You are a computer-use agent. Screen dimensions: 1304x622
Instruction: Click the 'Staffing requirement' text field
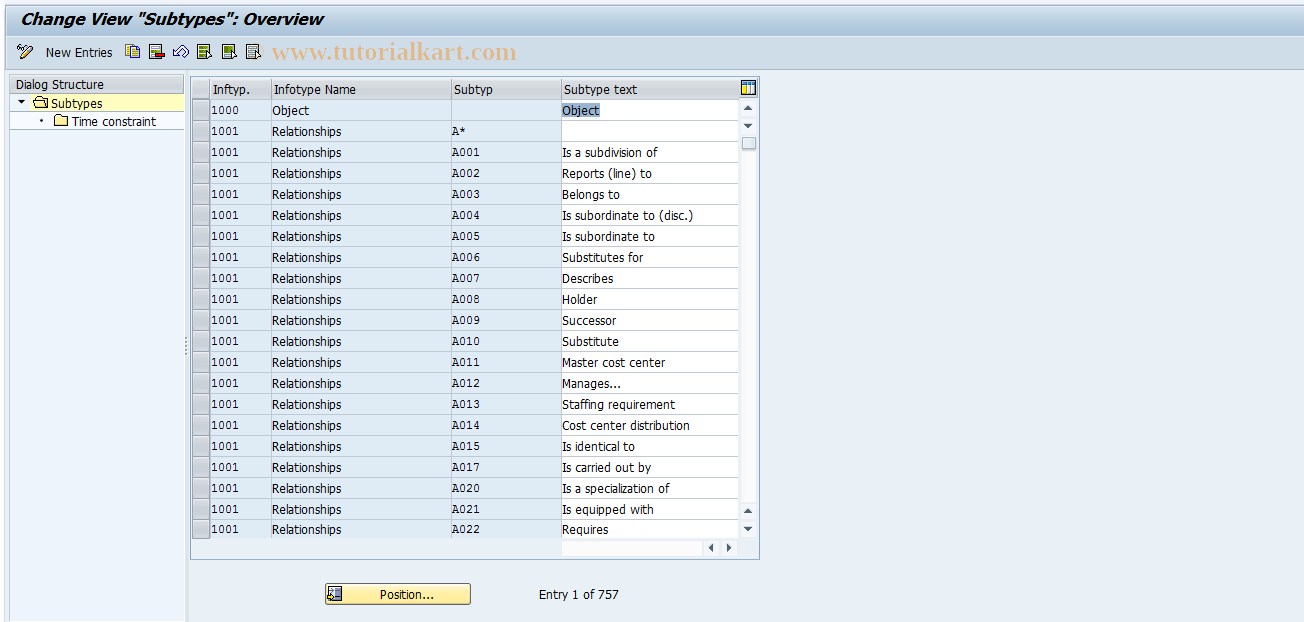click(650, 404)
